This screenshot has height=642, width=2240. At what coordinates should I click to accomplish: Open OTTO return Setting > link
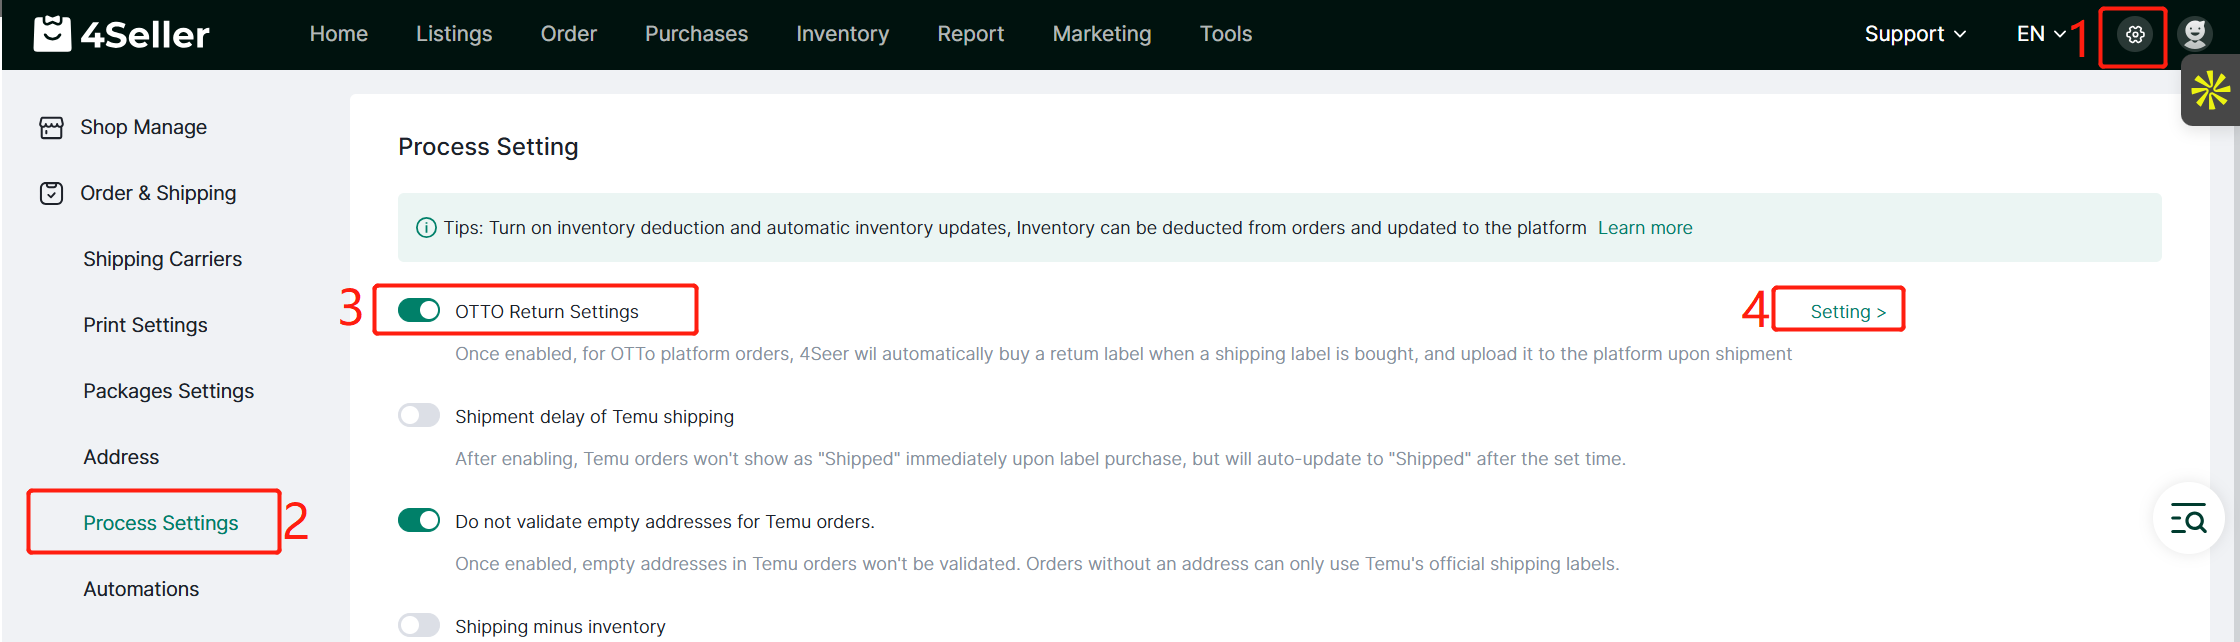(1847, 312)
